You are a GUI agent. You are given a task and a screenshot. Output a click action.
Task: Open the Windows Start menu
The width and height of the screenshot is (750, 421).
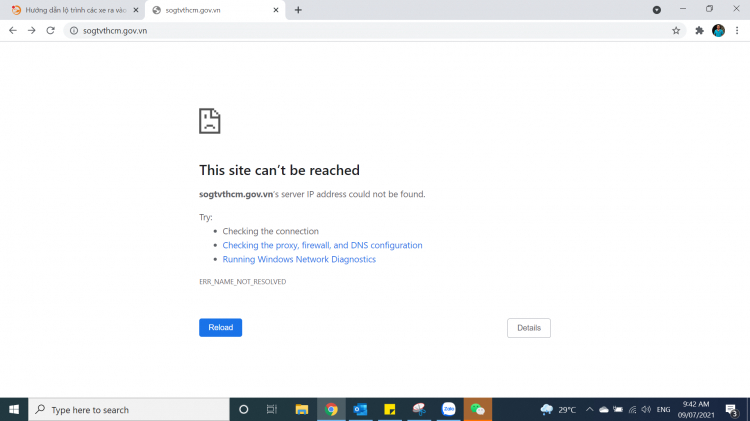coord(14,410)
